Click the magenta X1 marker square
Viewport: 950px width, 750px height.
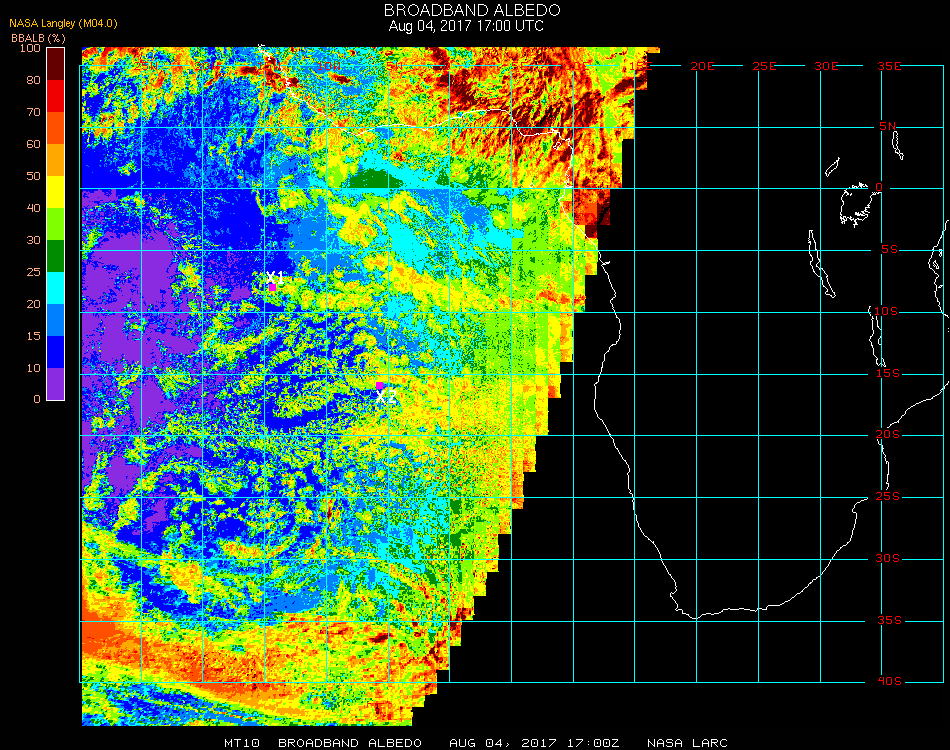click(272, 287)
